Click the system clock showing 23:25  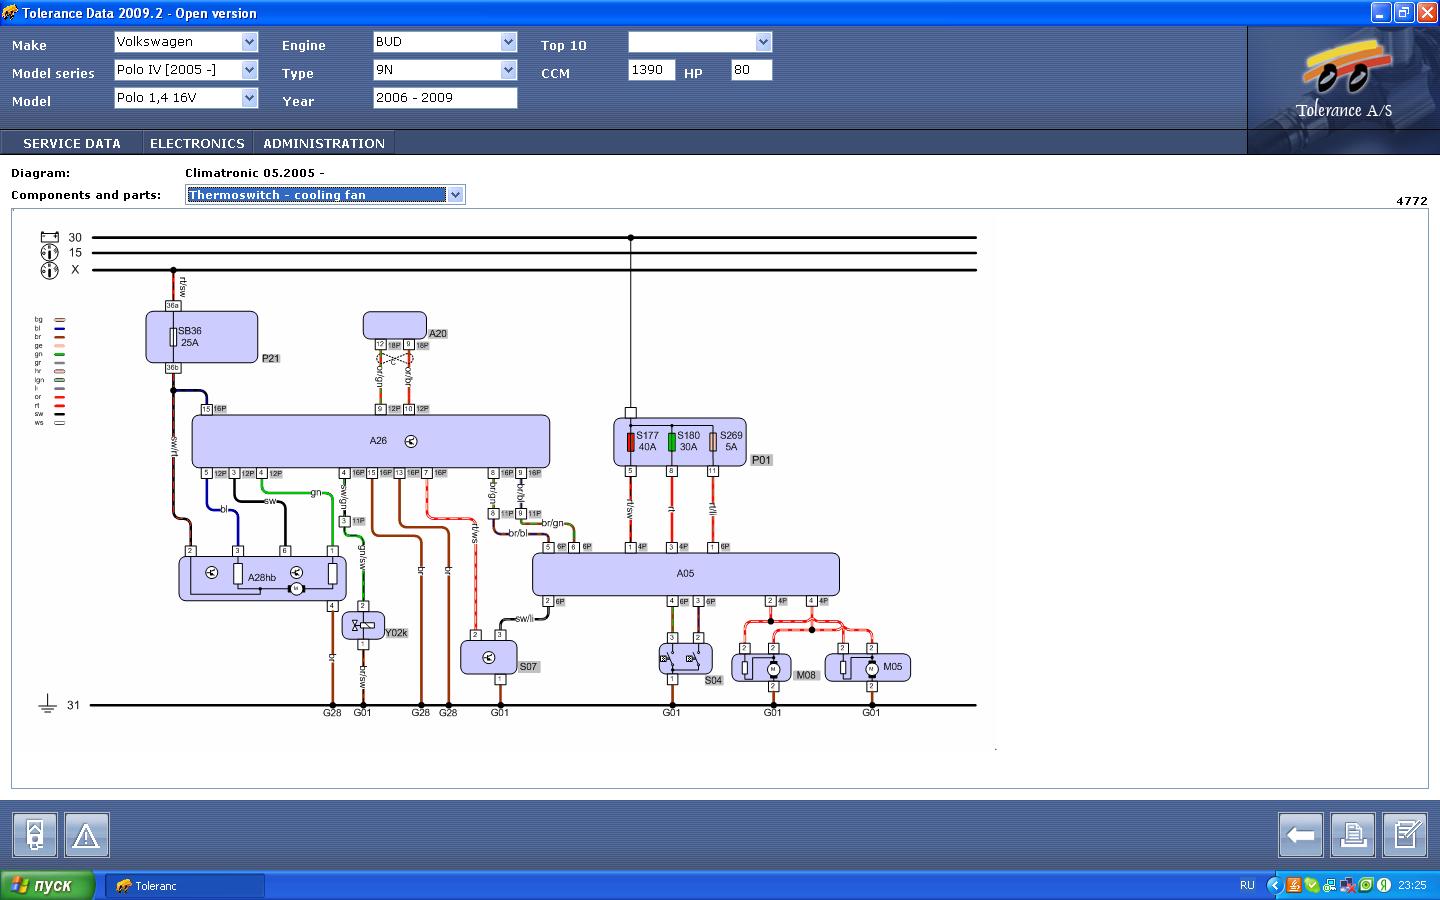[1412, 886]
